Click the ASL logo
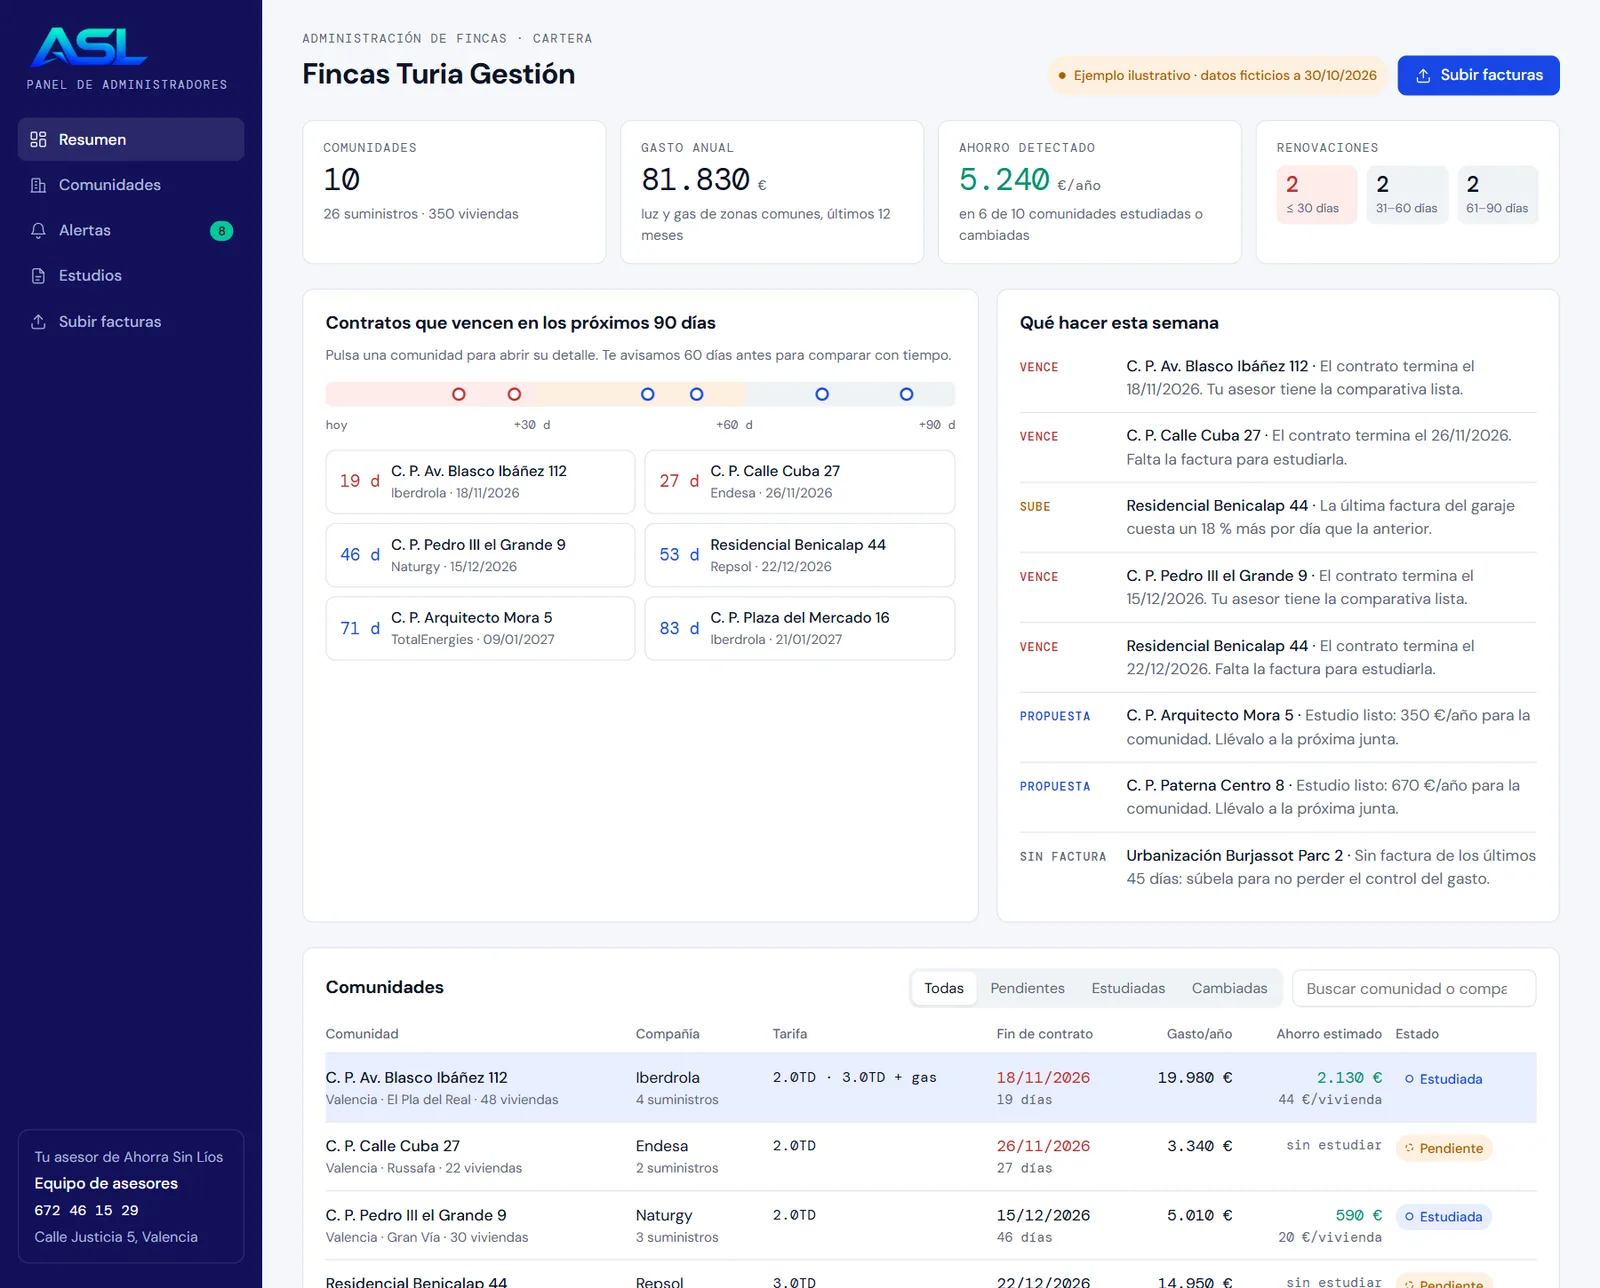This screenshot has width=1600, height=1288. [x=90, y=47]
